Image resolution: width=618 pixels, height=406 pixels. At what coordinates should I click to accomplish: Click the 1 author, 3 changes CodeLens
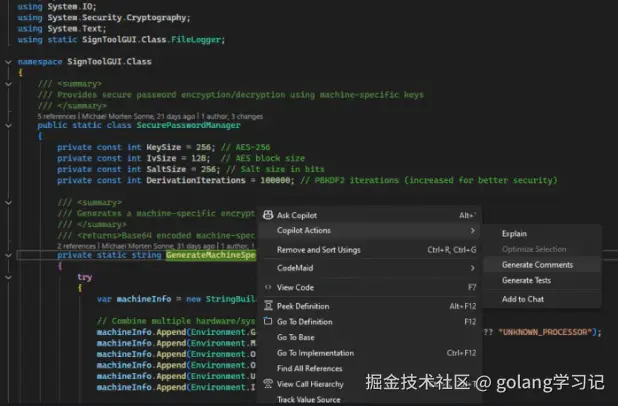232,116
